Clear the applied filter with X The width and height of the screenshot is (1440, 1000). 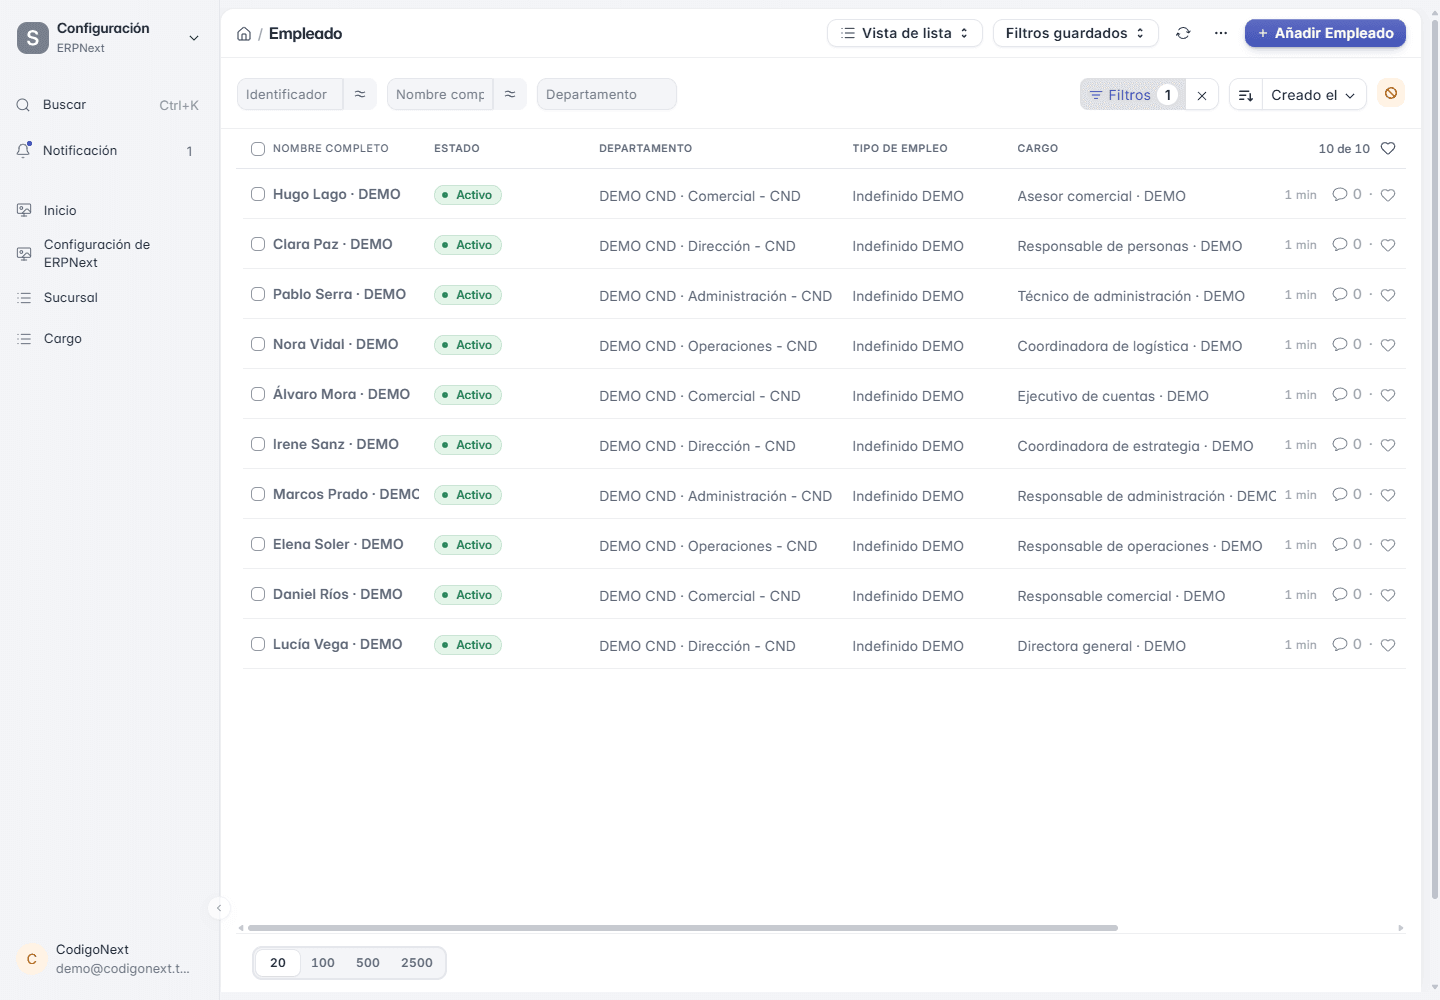1202,95
